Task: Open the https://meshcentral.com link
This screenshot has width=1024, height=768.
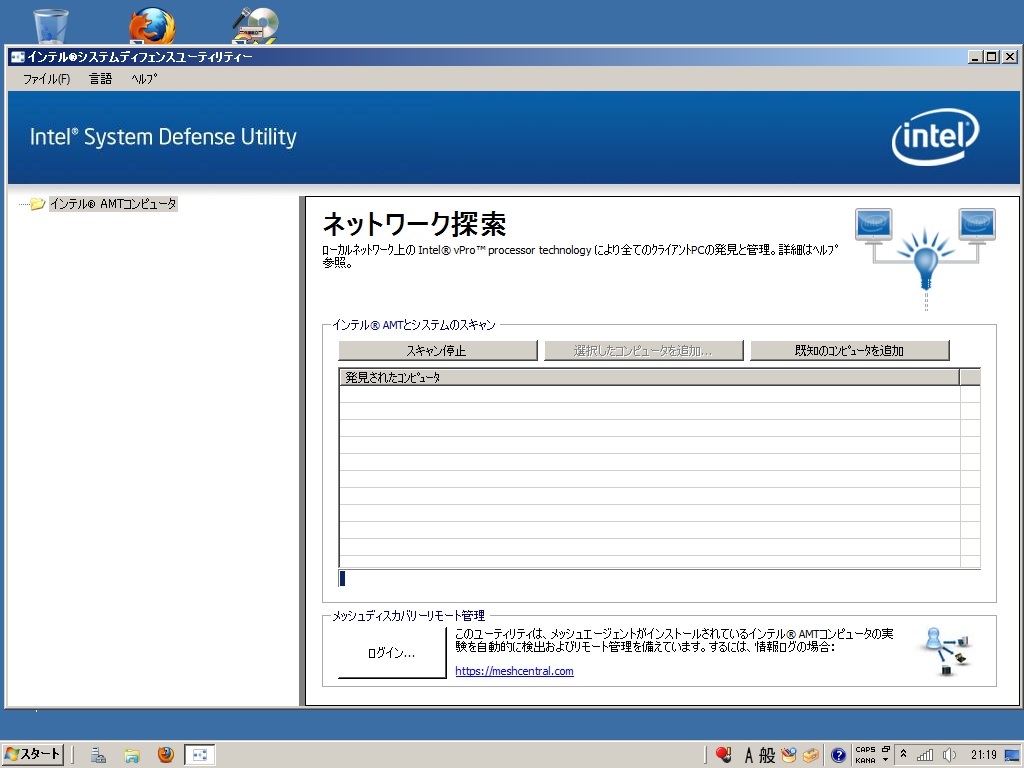Action: pos(514,671)
